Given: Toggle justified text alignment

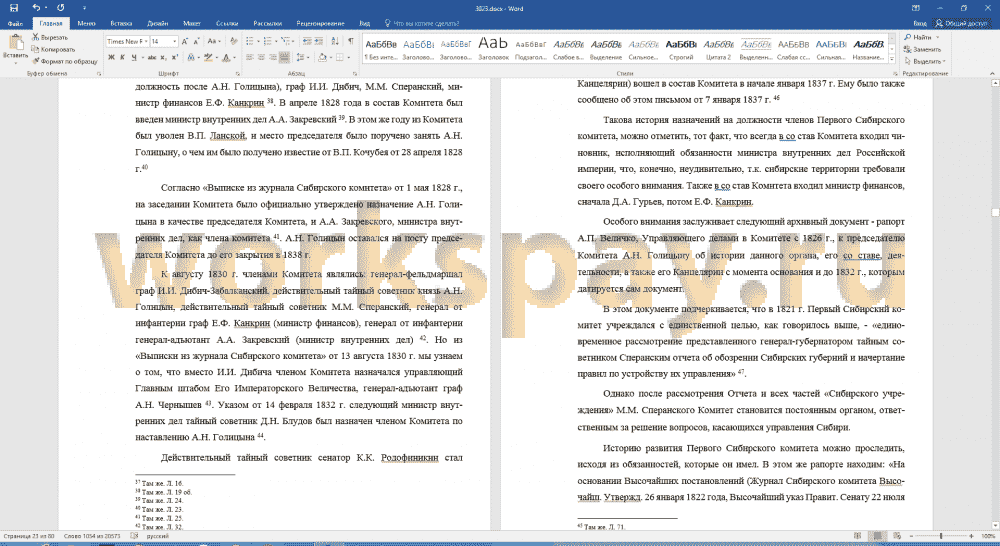Looking at the screenshot, I should 284,57.
